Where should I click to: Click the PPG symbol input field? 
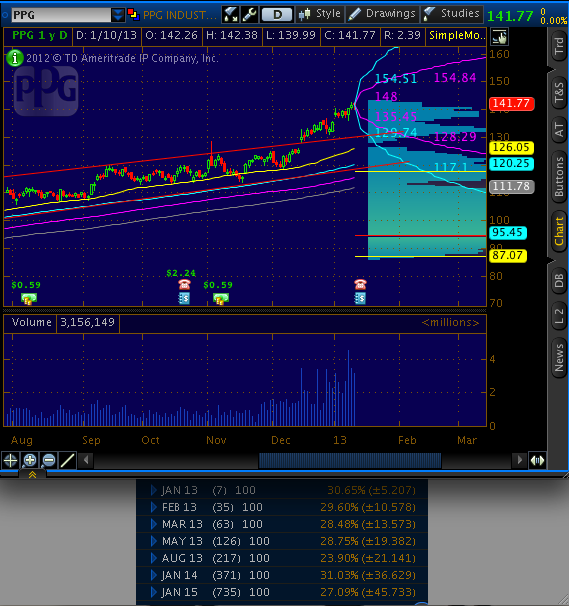point(61,15)
